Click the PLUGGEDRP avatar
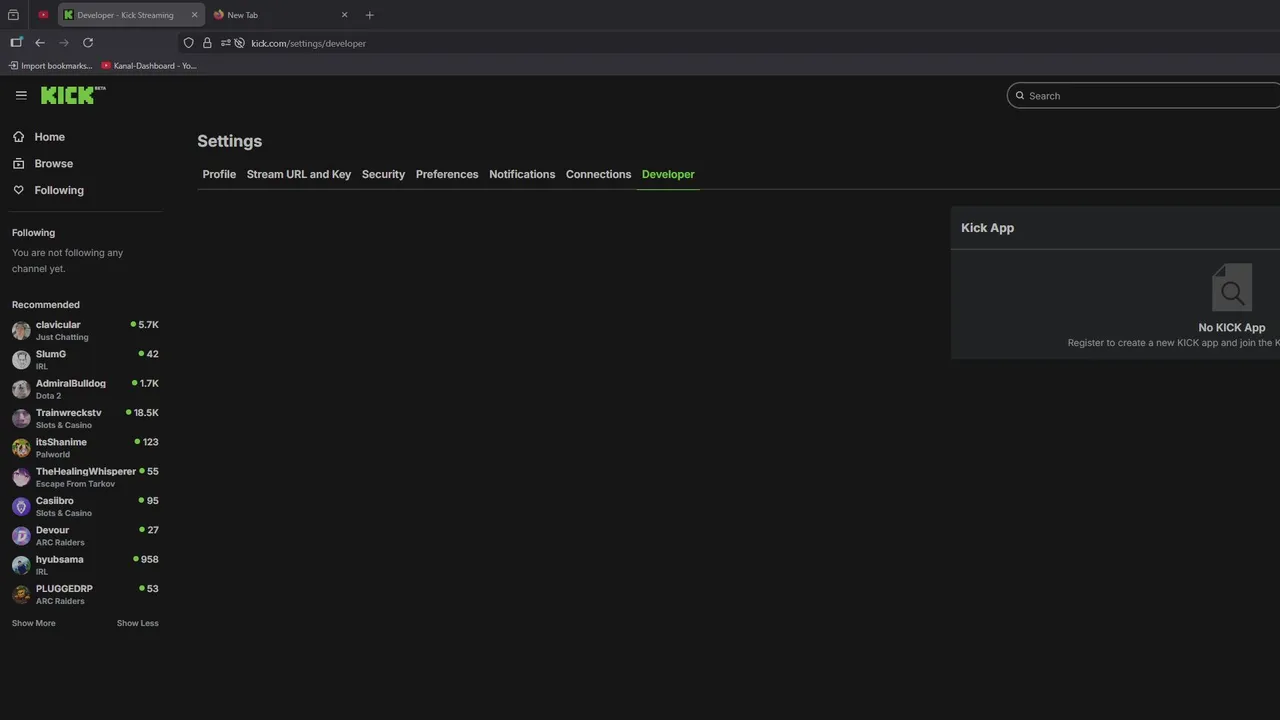The image size is (1280, 720). (21, 595)
